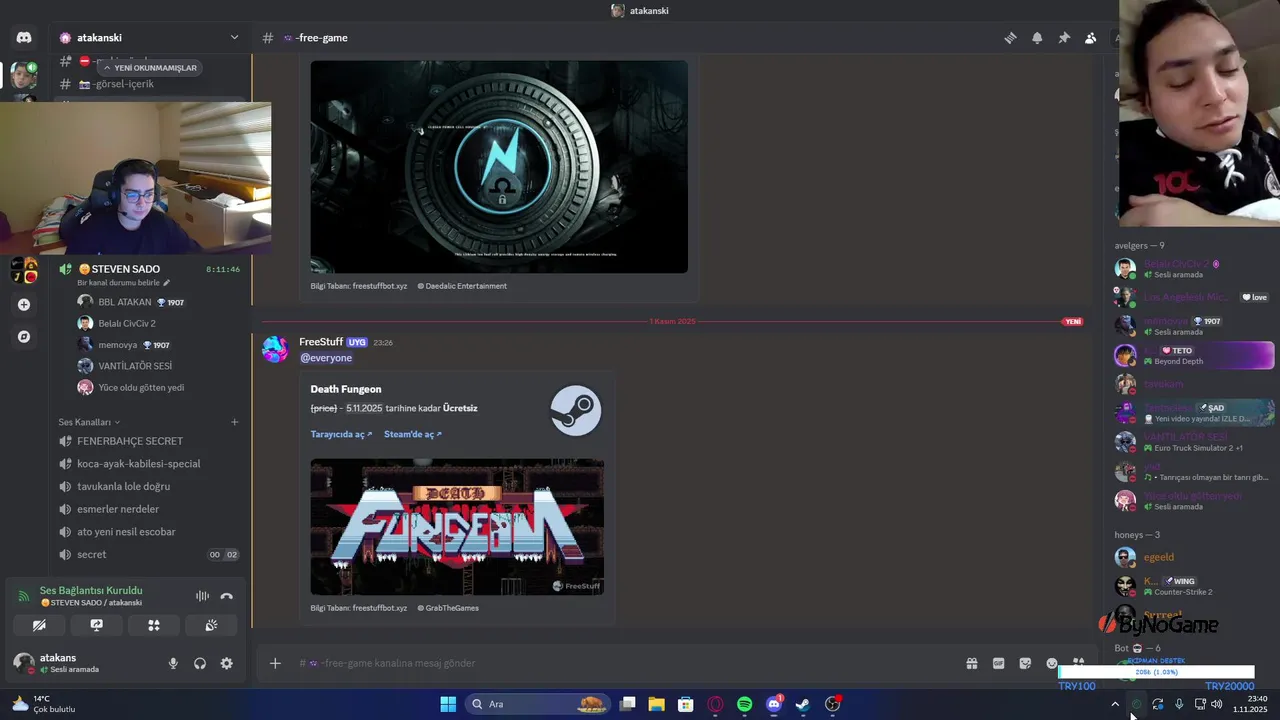Viewport: 1280px width, 720px height.
Task: Click the @everyone mention
Action: click(x=326, y=358)
